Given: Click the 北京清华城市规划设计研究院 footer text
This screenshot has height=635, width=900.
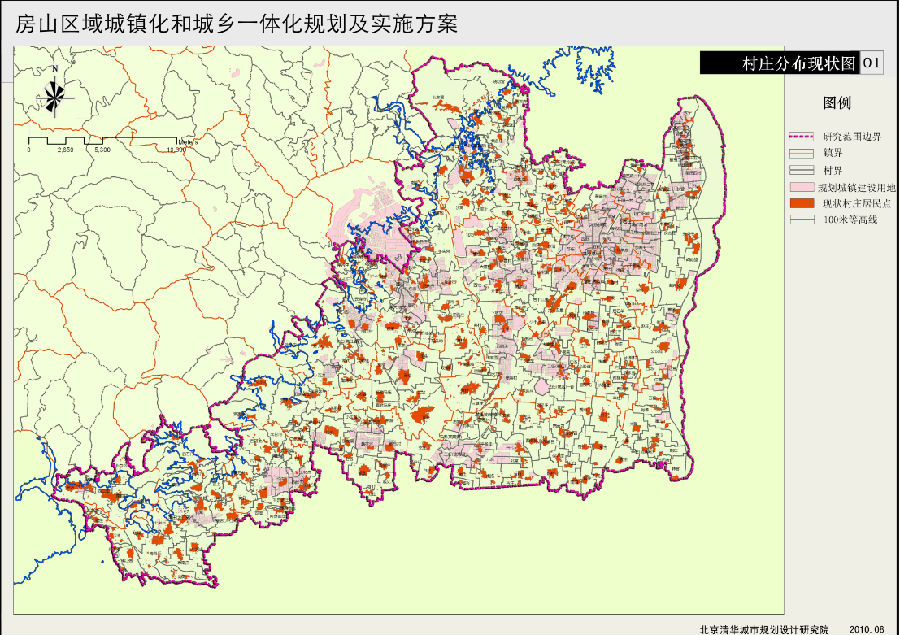Looking at the screenshot, I should click(x=763, y=629).
